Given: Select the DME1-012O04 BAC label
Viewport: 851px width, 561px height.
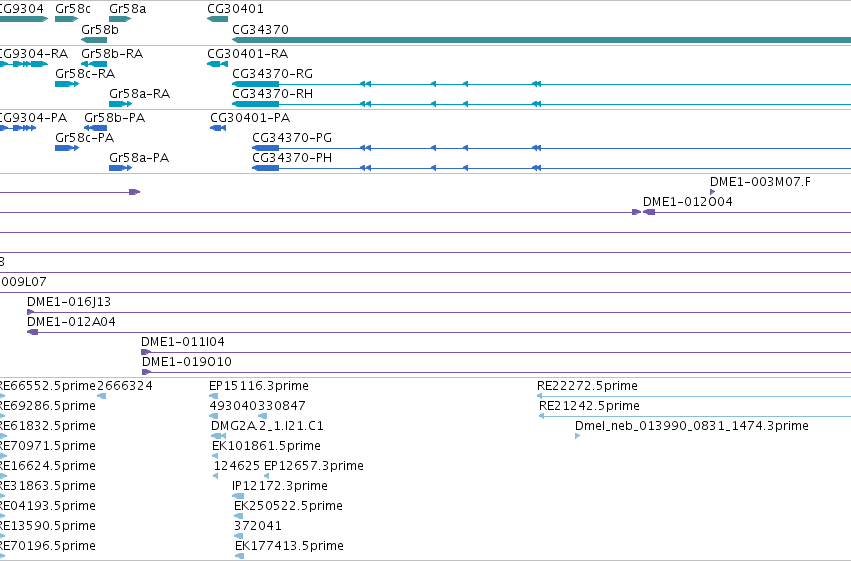Looking at the screenshot, I should (688, 202).
